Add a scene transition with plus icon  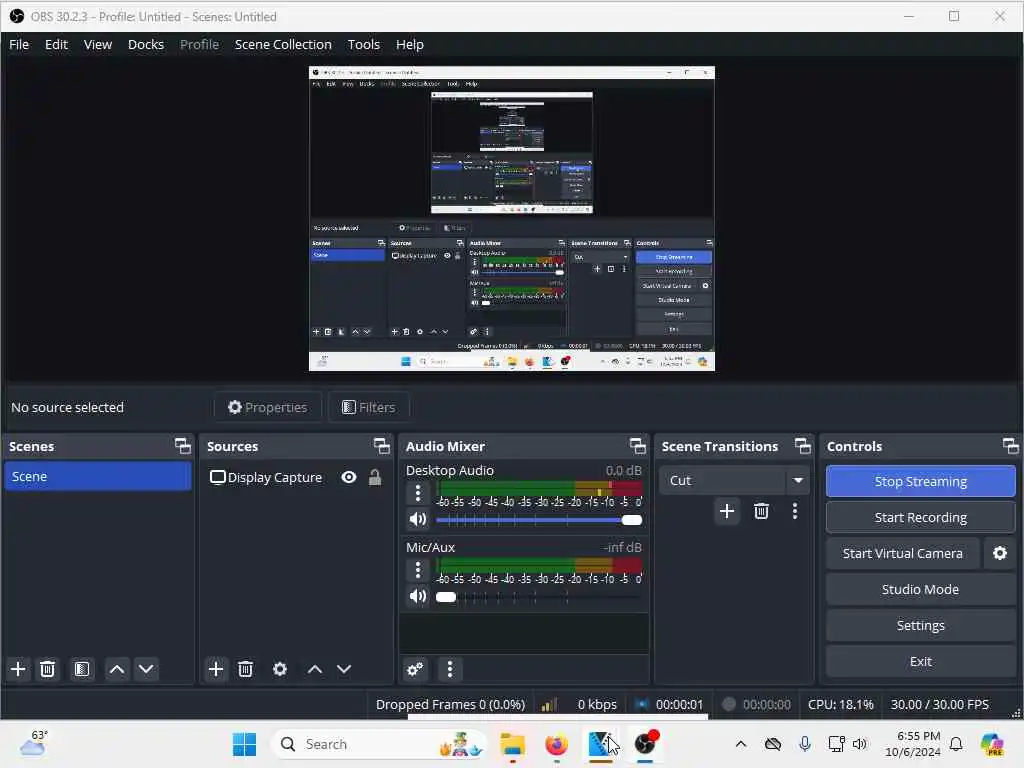click(x=727, y=511)
